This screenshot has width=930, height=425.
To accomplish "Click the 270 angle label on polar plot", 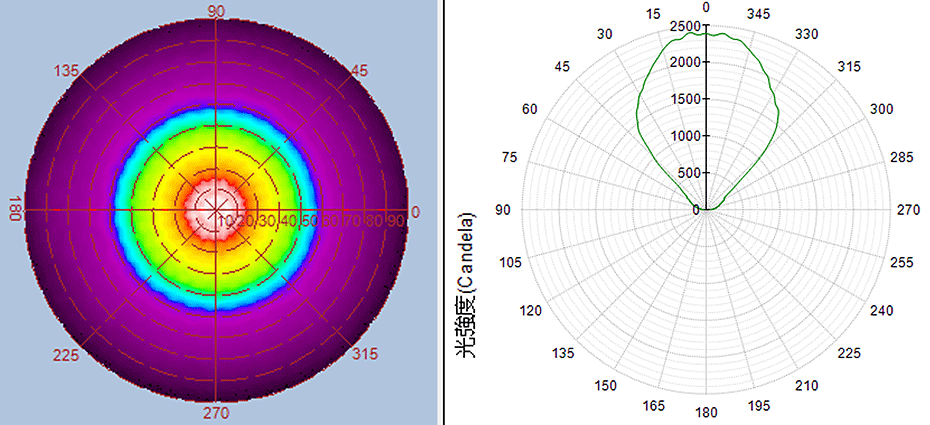I will 908,210.
